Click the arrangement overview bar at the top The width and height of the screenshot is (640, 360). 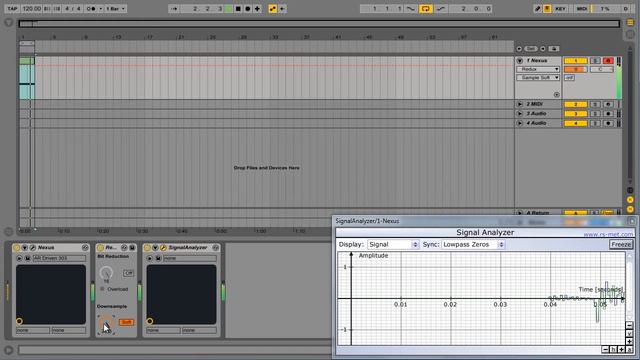(x=319, y=24)
